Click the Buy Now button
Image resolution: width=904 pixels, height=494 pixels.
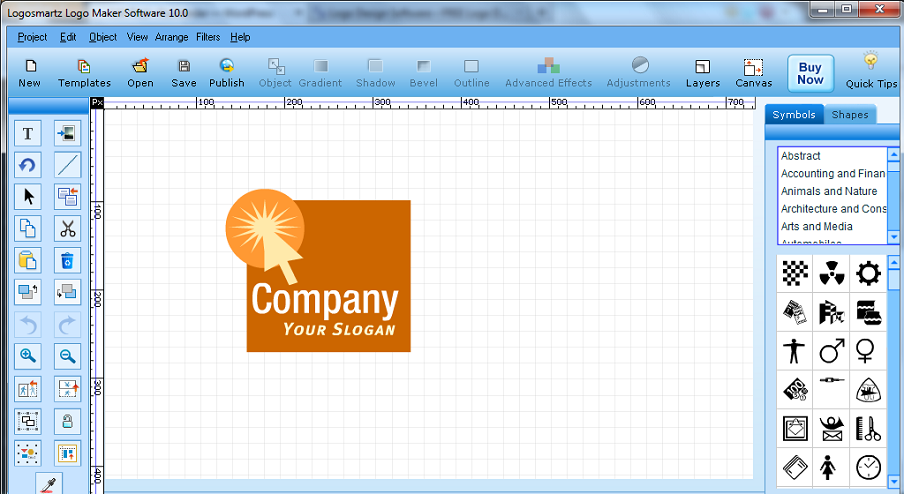811,73
